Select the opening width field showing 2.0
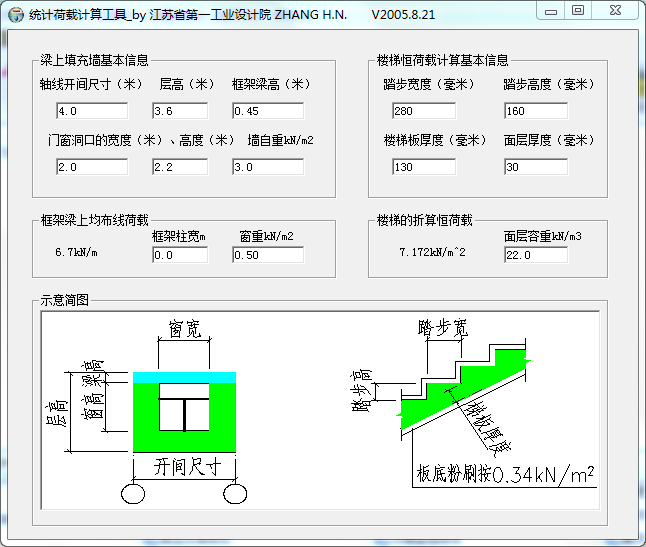Image resolution: width=646 pixels, height=547 pixels. tap(92, 167)
